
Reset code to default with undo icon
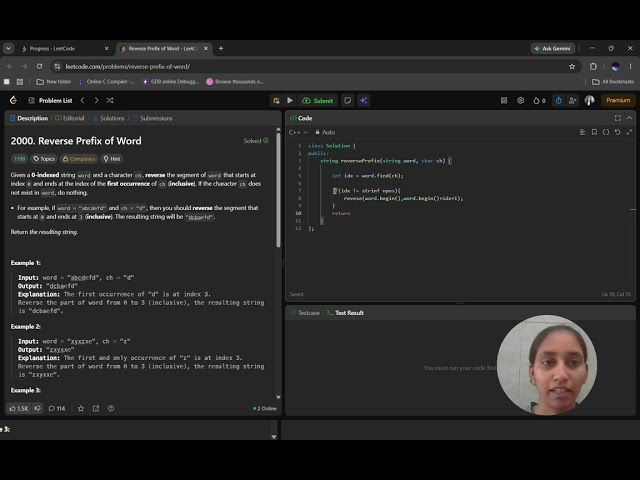point(618,132)
